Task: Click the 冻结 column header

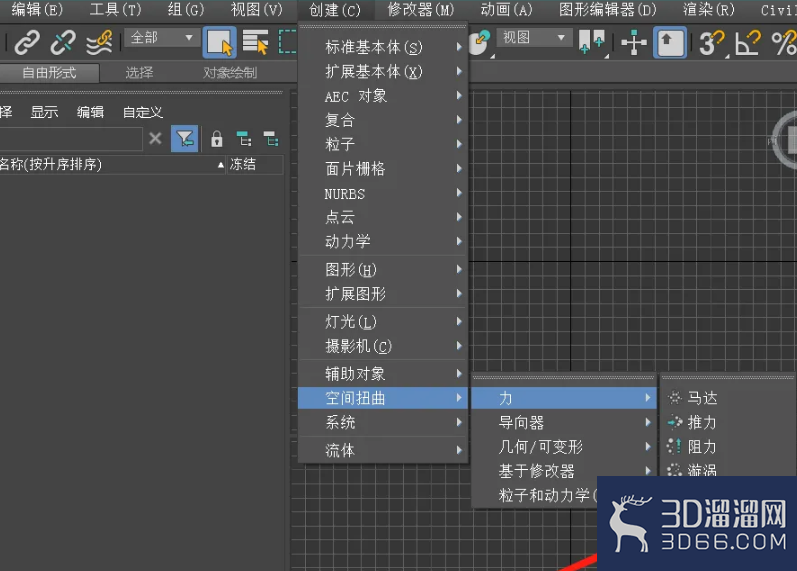Action: pyautogui.click(x=255, y=164)
